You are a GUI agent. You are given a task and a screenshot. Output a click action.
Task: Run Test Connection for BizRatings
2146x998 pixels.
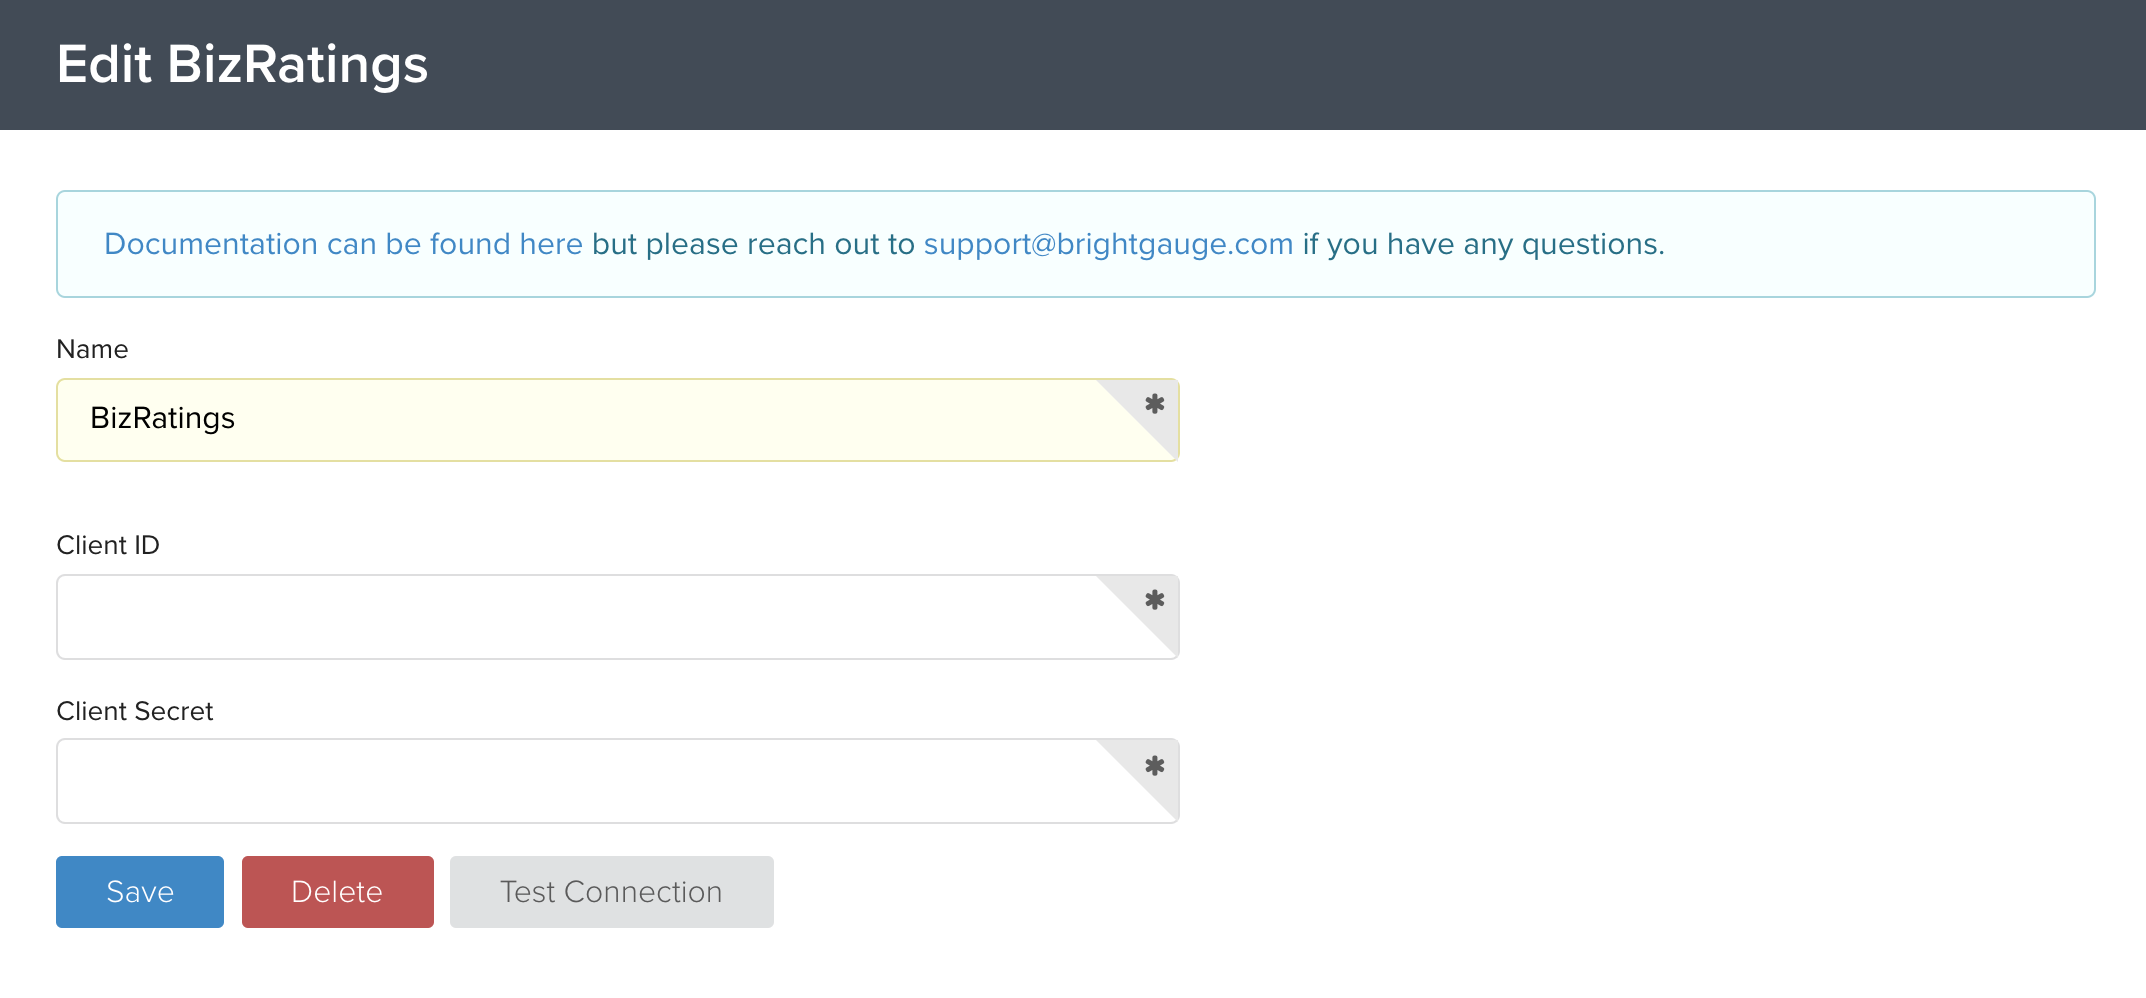pos(612,892)
